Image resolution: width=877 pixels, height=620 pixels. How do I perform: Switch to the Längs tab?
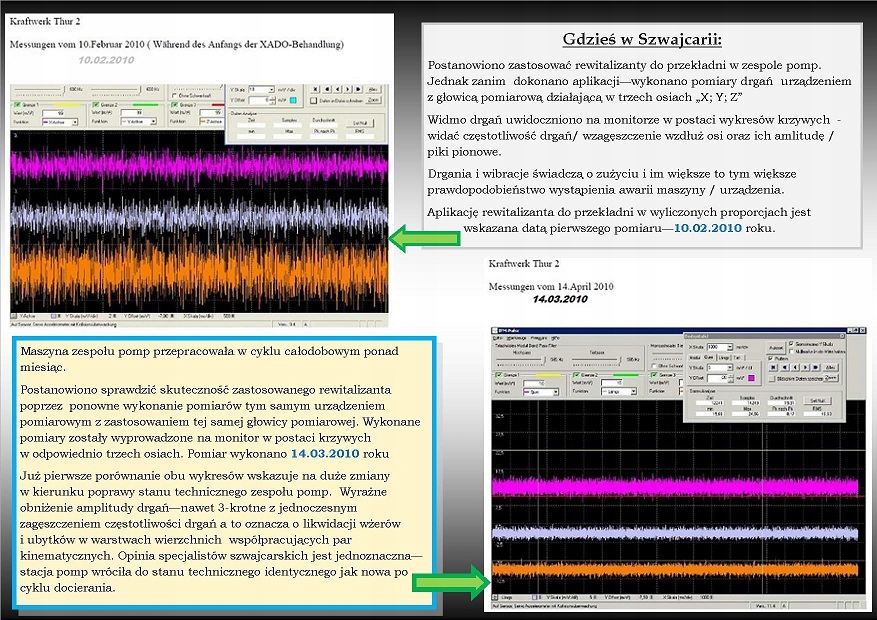pyautogui.click(x=724, y=358)
